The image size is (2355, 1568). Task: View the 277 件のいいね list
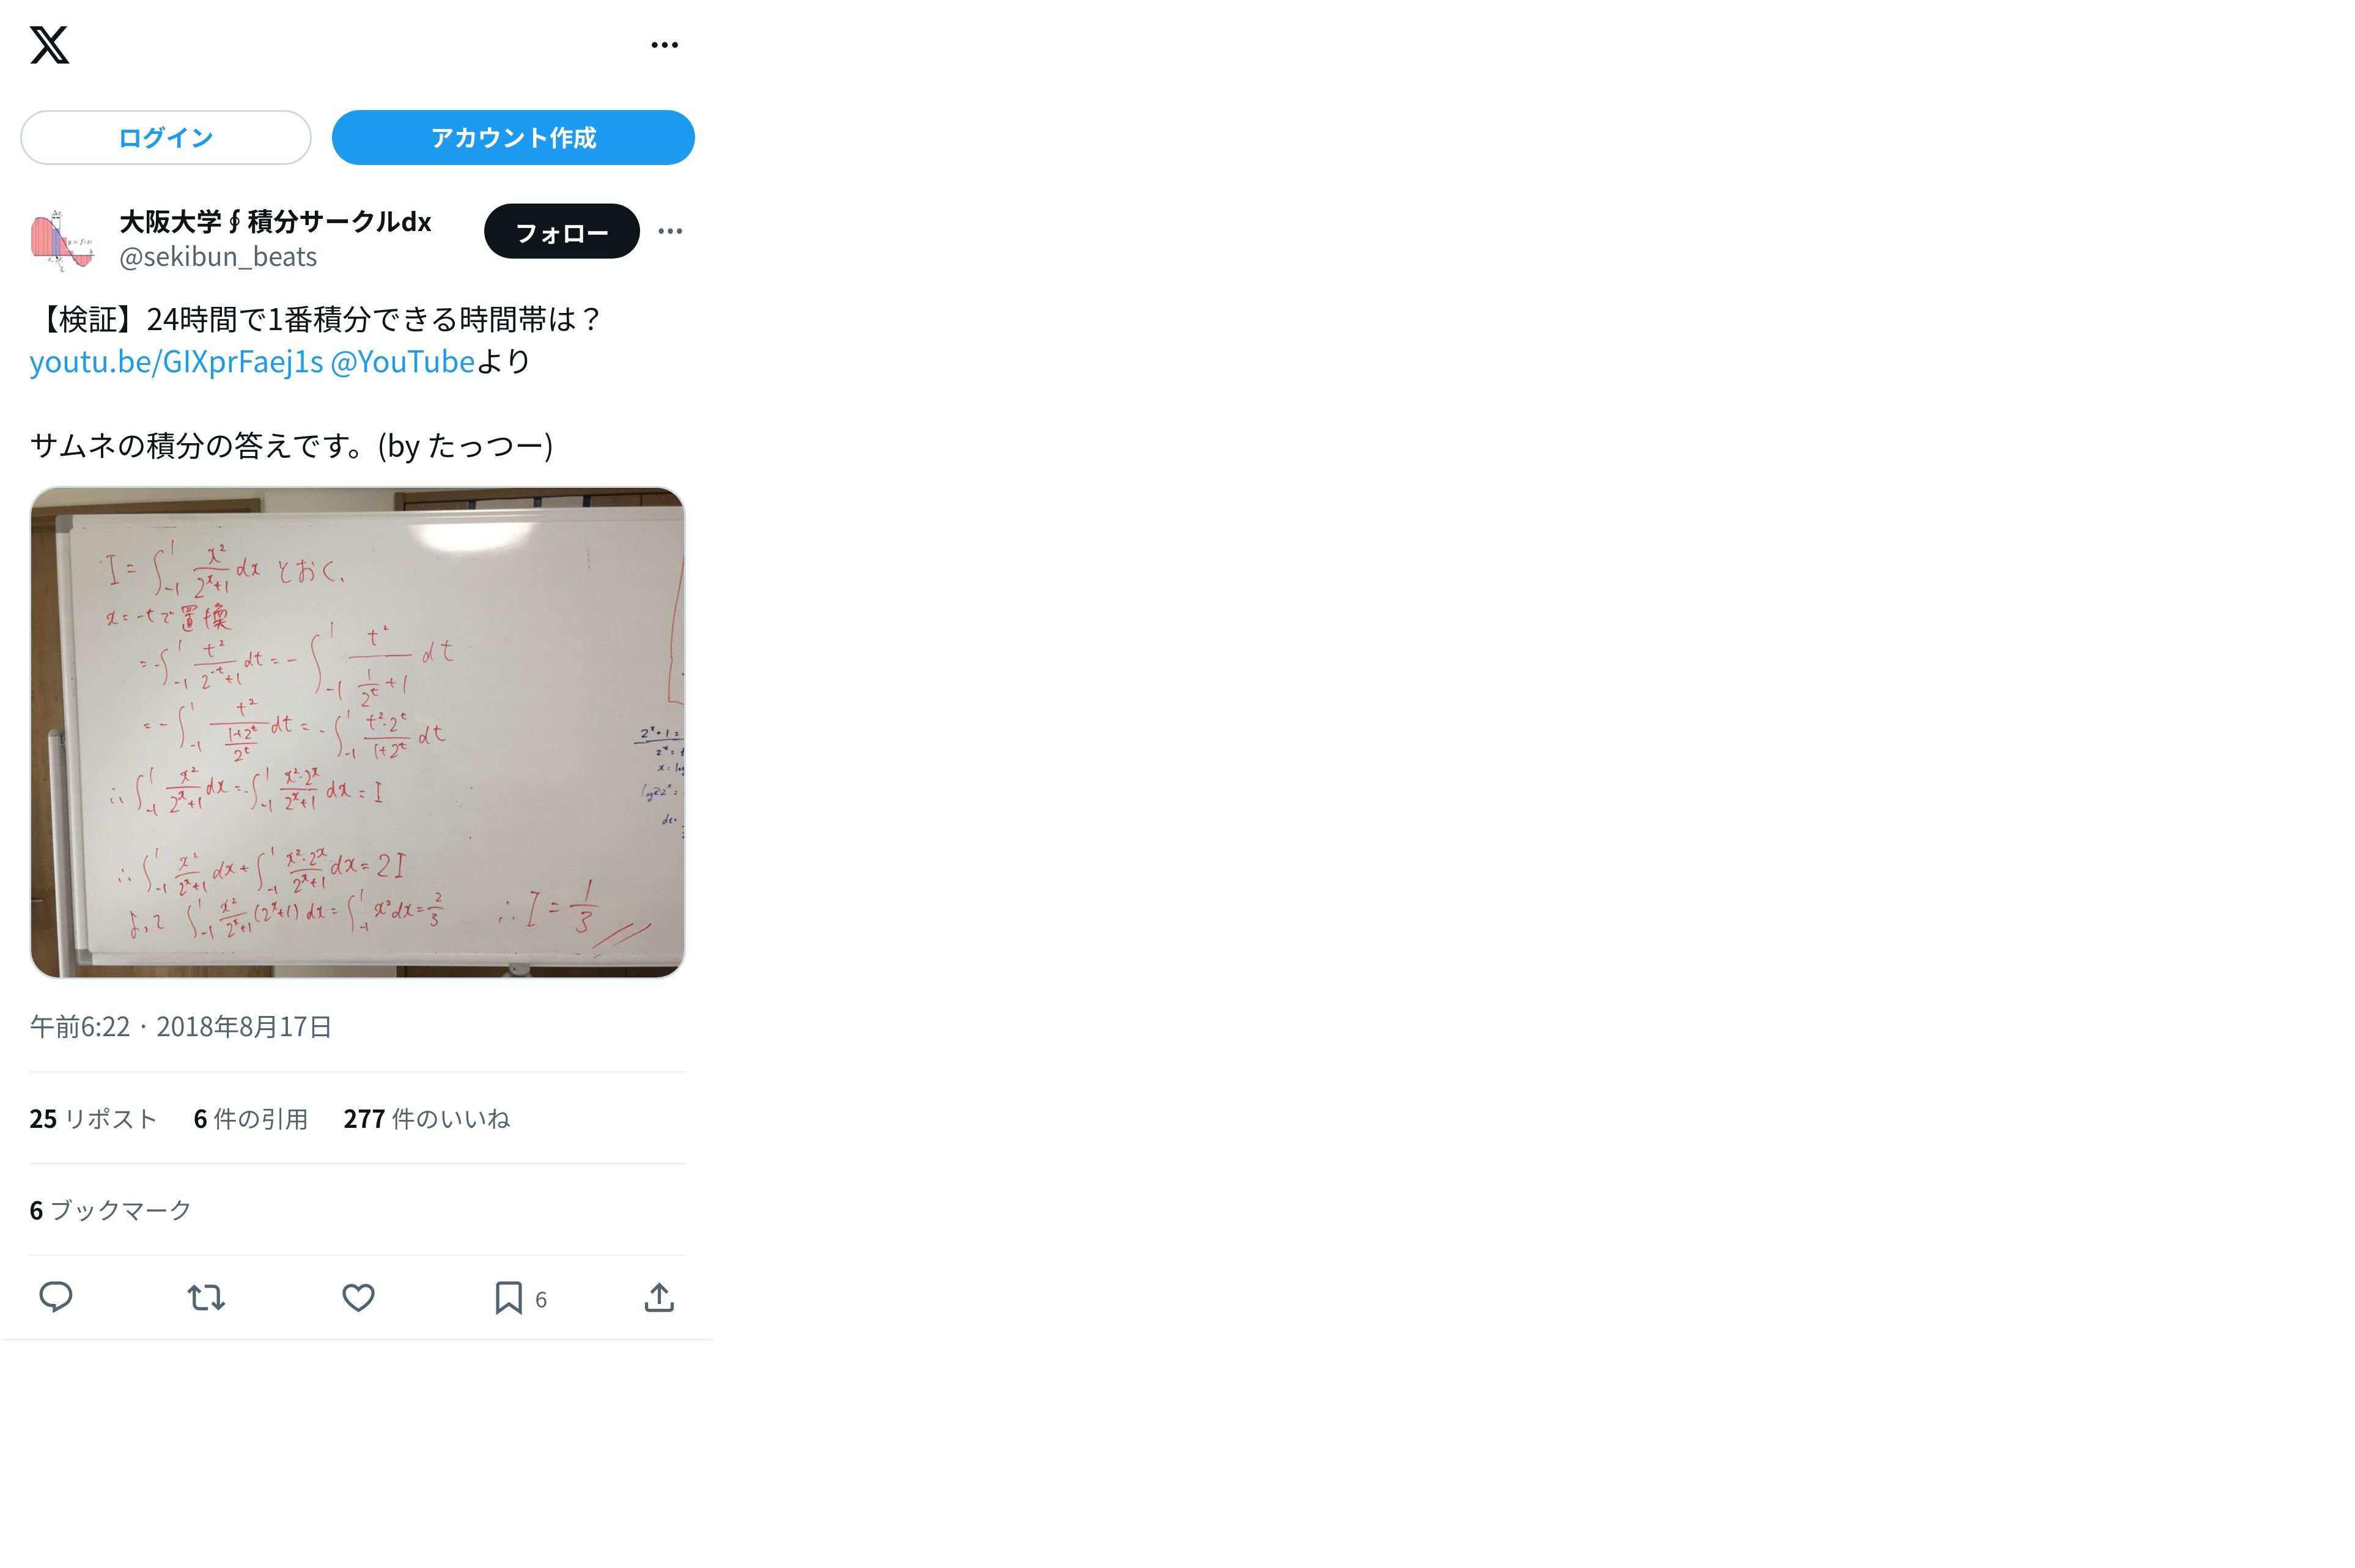[x=427, y=1119]
